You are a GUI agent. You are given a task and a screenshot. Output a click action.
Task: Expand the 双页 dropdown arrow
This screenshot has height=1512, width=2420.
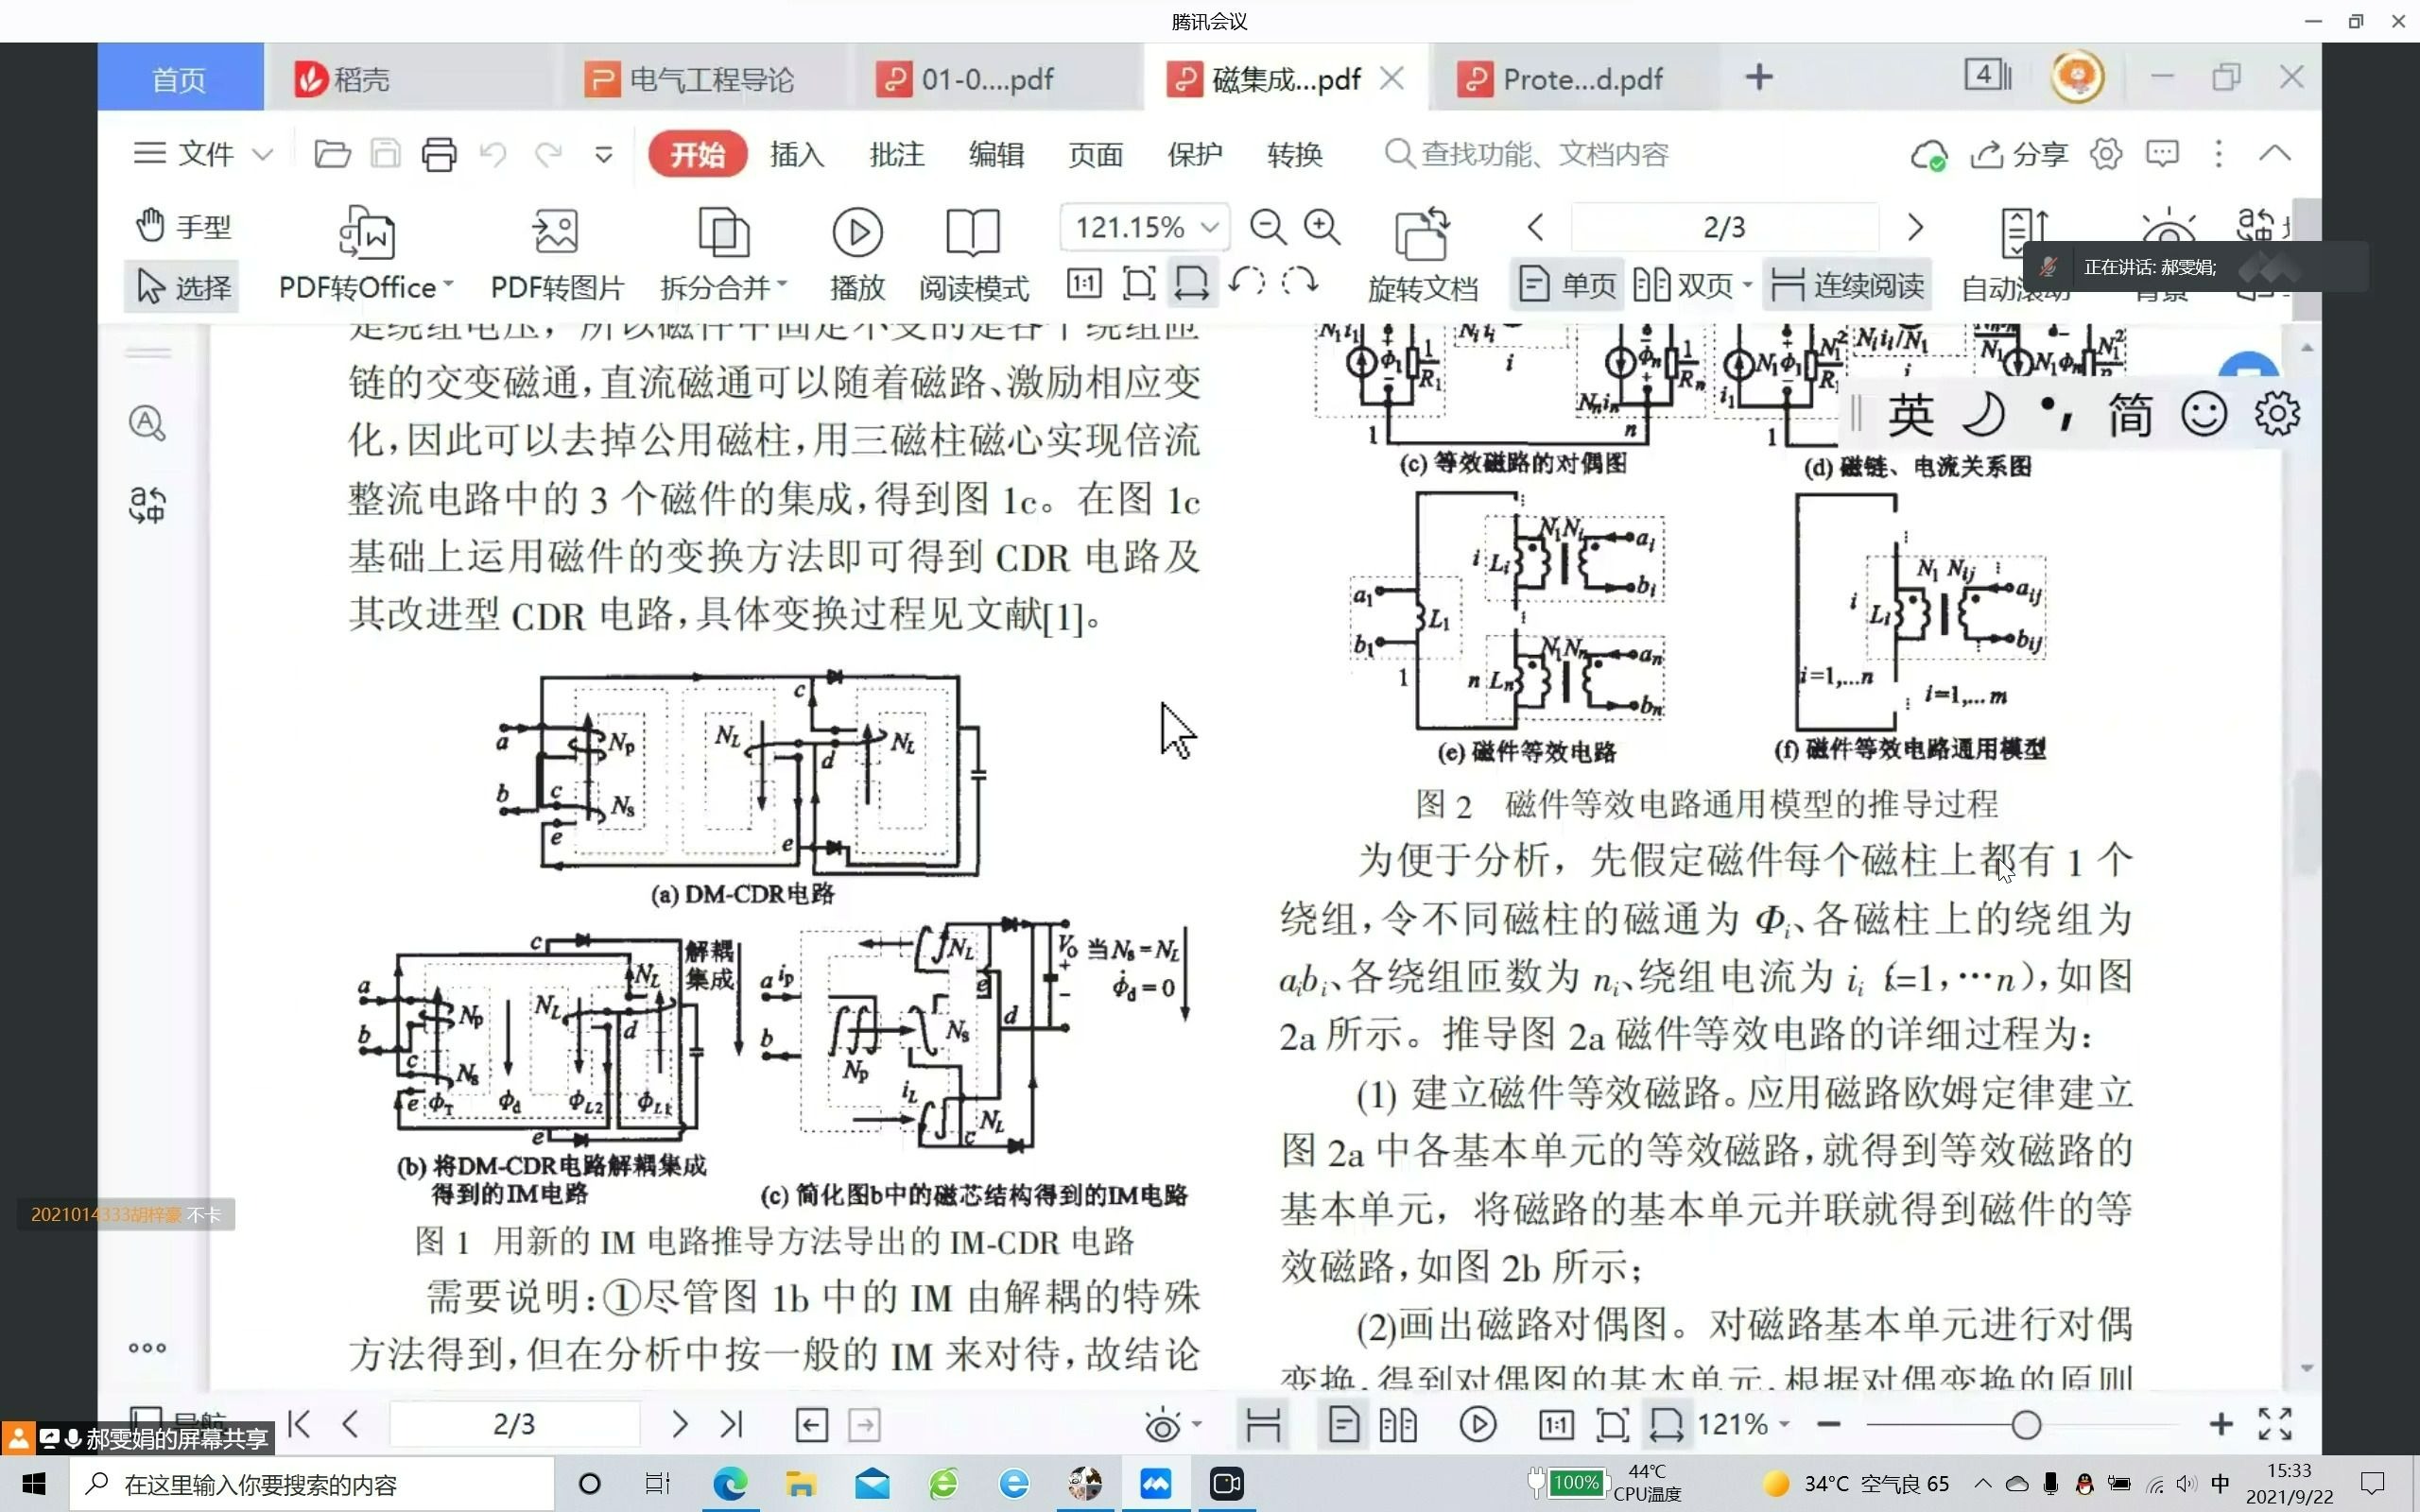click(1747, 286)
